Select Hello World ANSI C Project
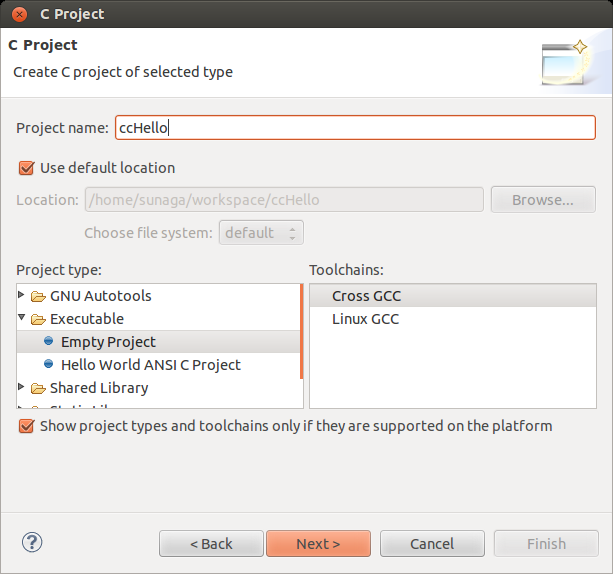Image resolution: width=613 pixels, height=574 pixels. click(x=150, y=365)
